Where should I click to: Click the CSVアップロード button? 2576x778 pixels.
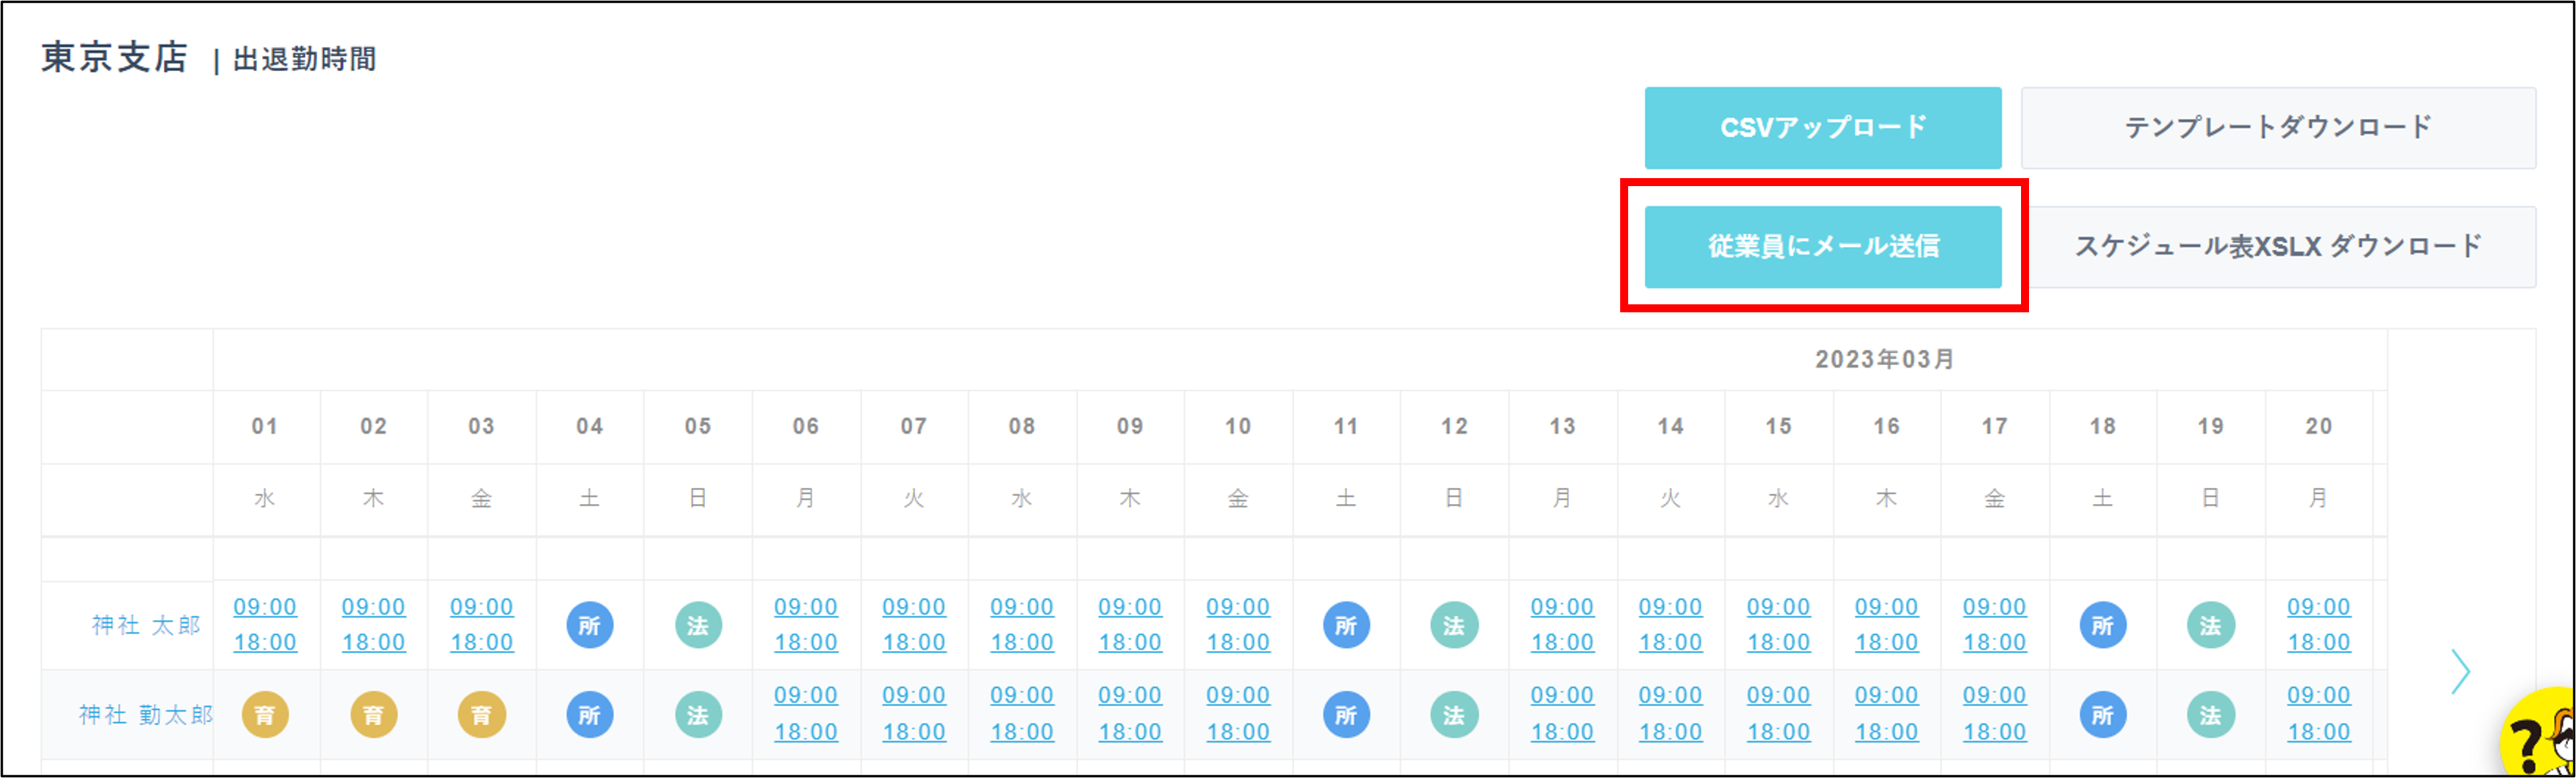(1822, 128)
